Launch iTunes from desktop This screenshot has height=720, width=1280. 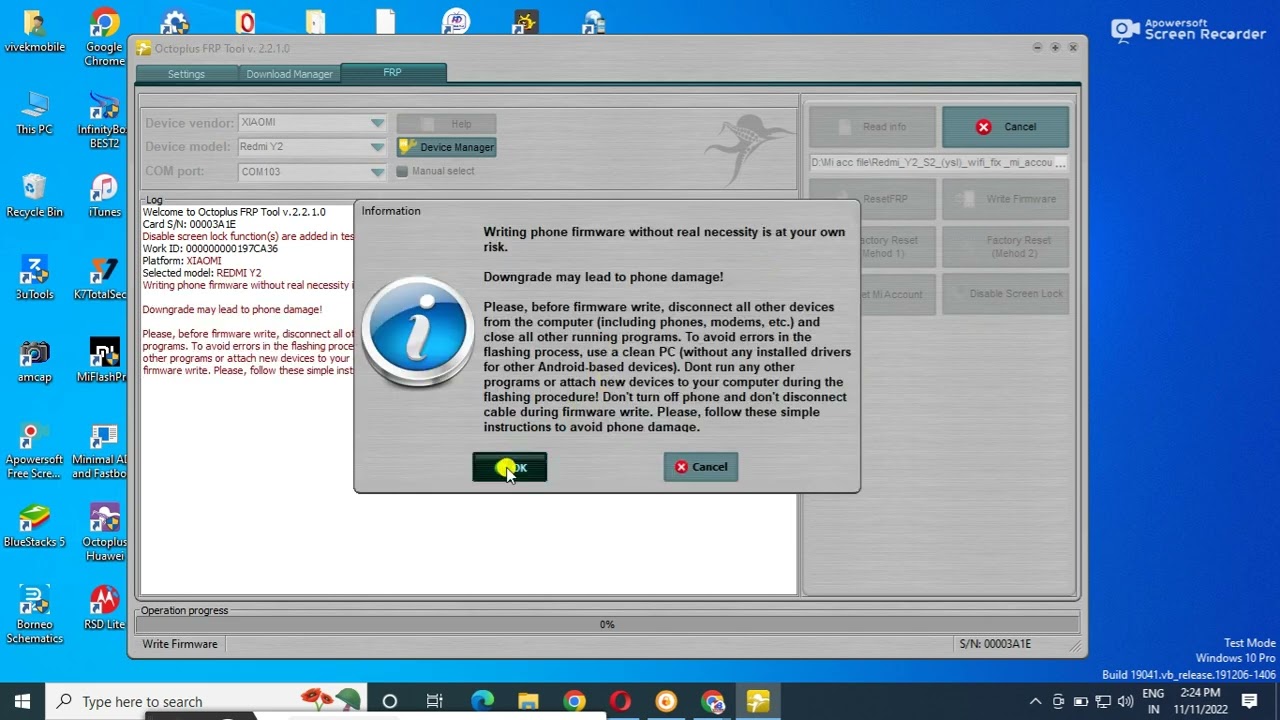tap(104, 196)
